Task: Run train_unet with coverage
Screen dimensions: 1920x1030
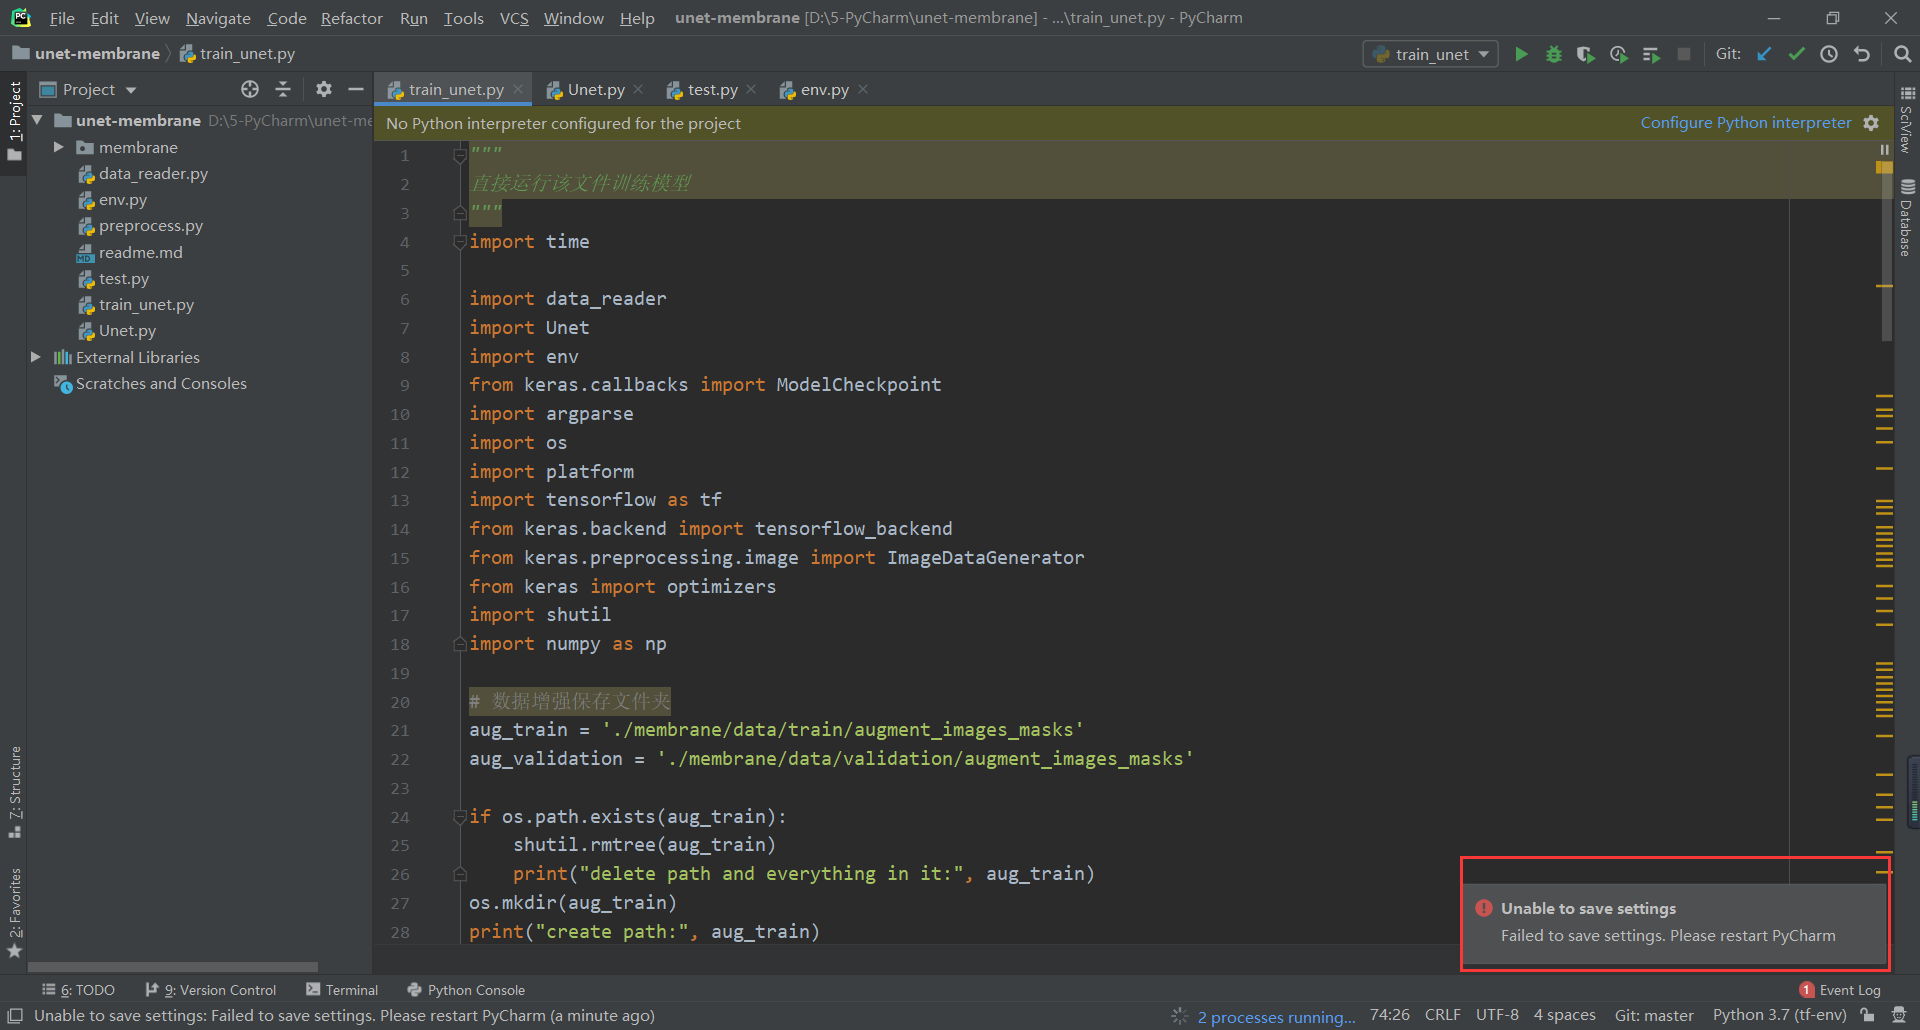Action: (1585, 54)
